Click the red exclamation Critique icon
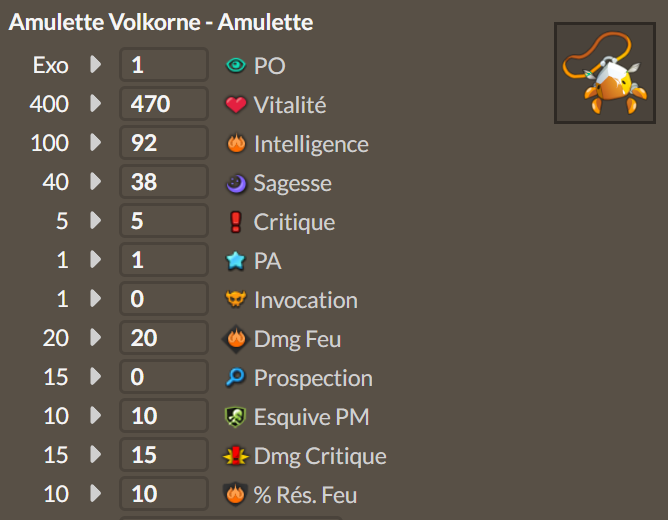The image size is (668, 520). point(236,222)
